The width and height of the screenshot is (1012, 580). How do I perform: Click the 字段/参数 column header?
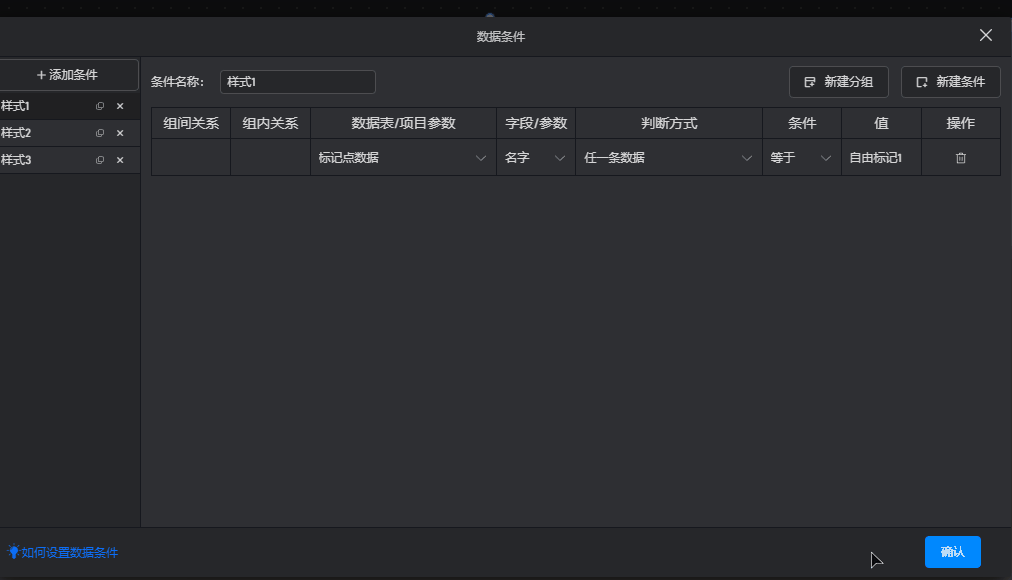(536, 123)
